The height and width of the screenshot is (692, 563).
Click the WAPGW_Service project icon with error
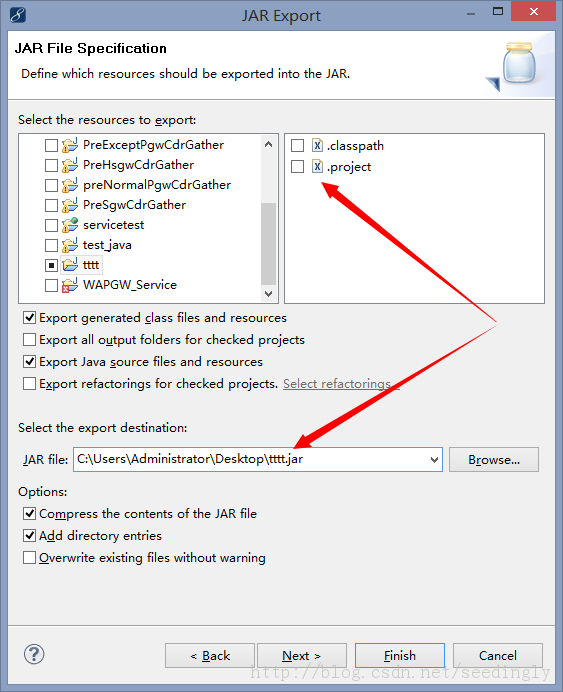(x=70, y=285)
